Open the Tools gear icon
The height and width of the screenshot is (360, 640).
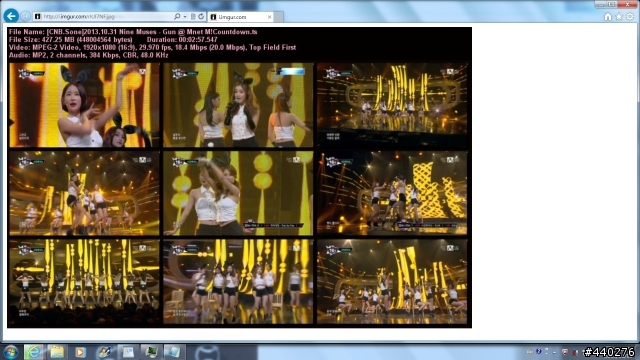(630, 16)
